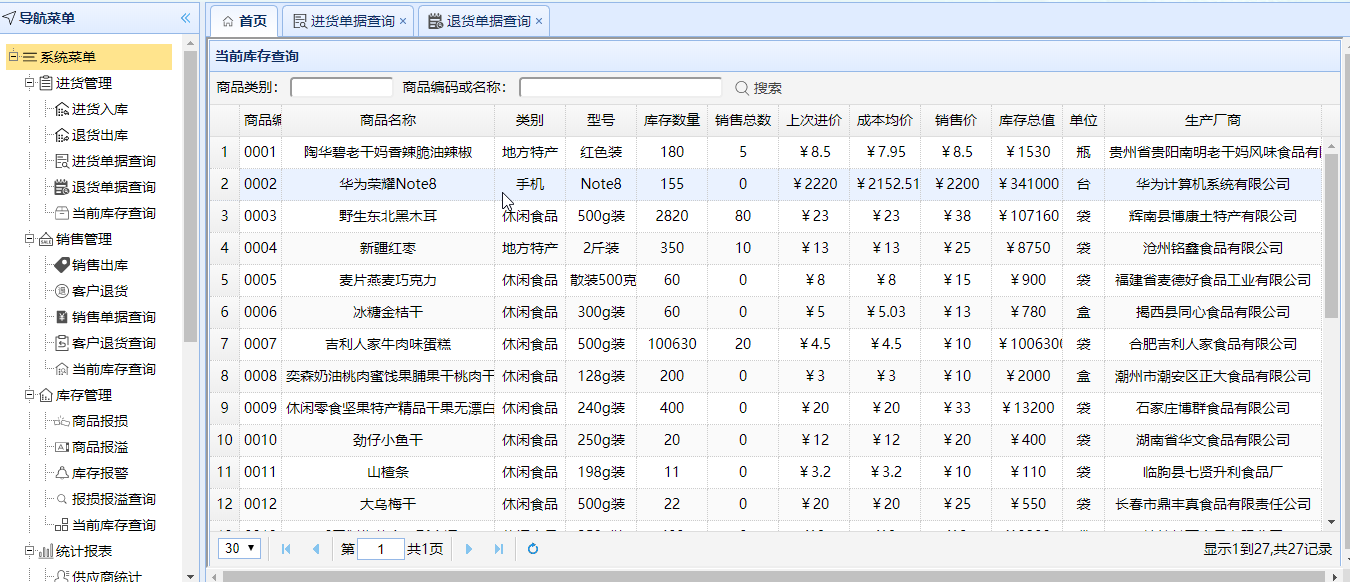Click the 库存报警 bell icon

pyautogui.click(x=62, y=473)
